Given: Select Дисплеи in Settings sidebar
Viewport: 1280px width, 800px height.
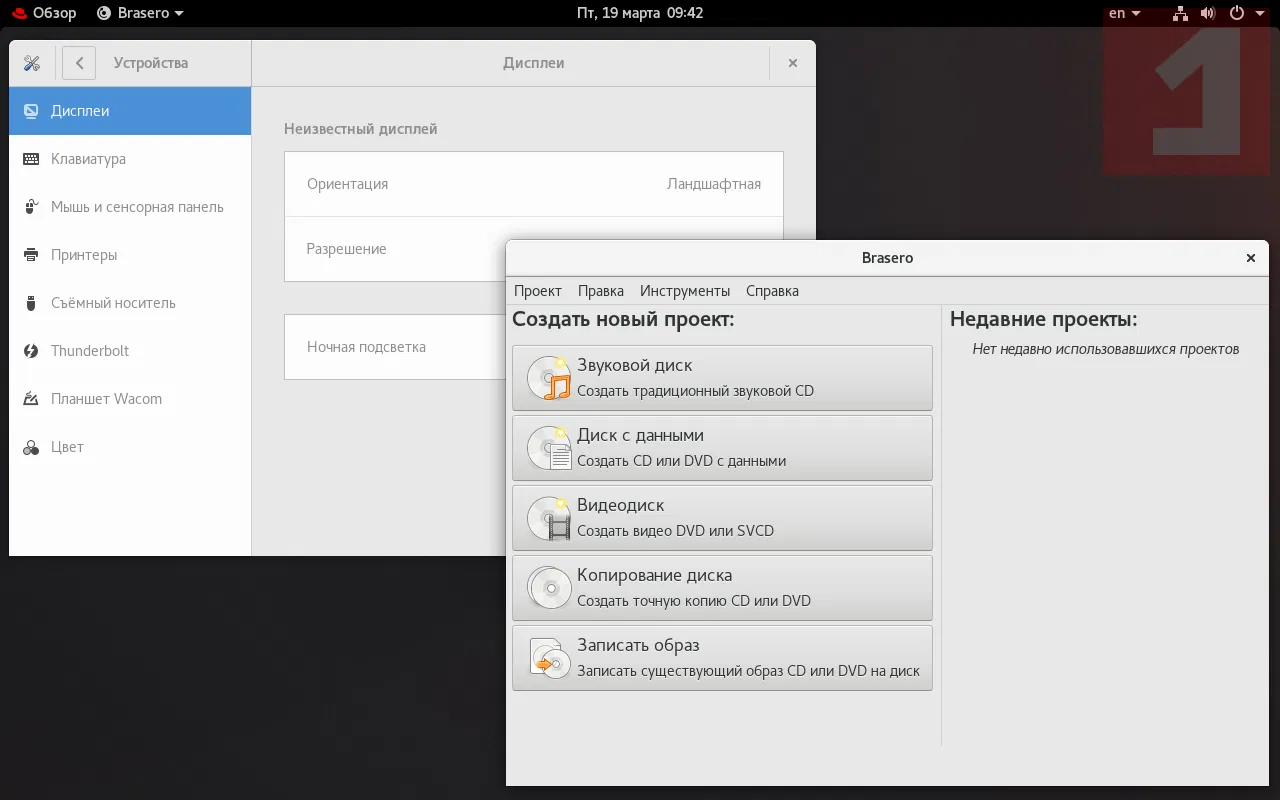Looking at the screenshot, I should tap(130, 111).
